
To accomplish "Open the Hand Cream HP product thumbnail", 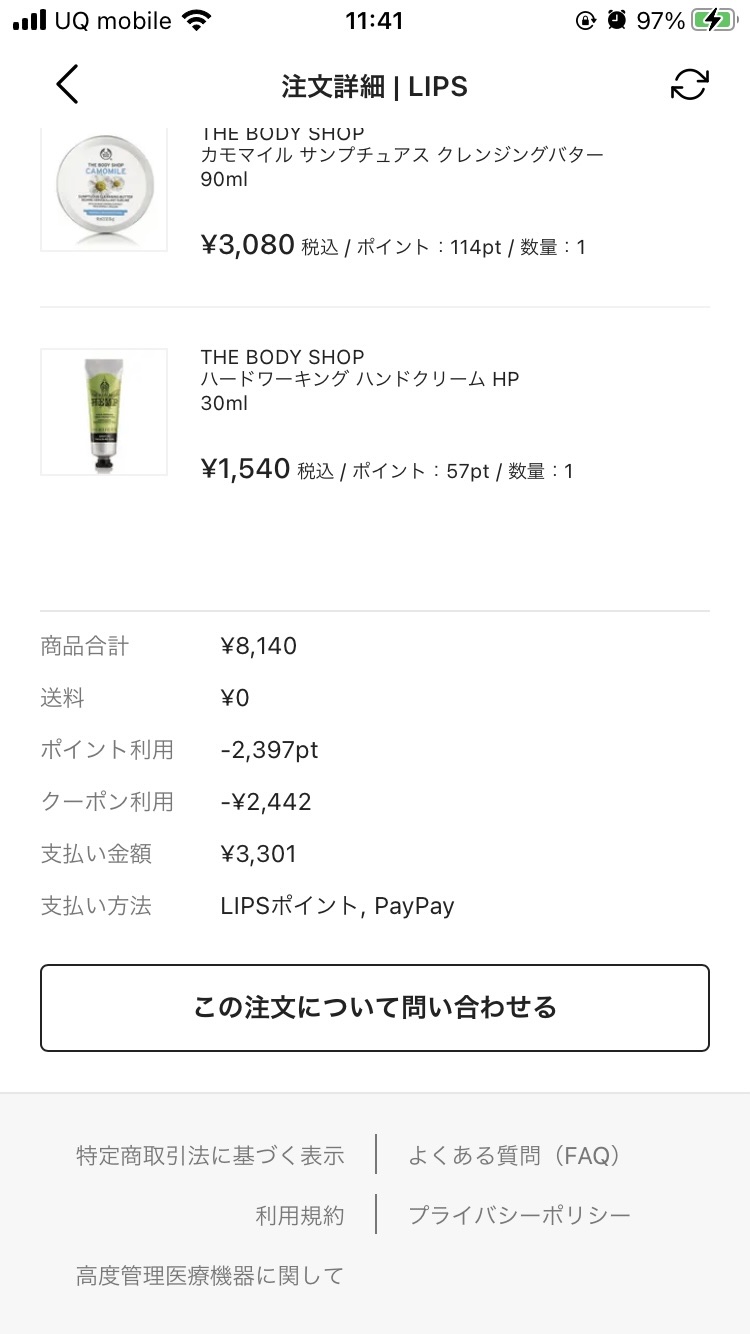I will pyautogui.click(x=104, y=412).
